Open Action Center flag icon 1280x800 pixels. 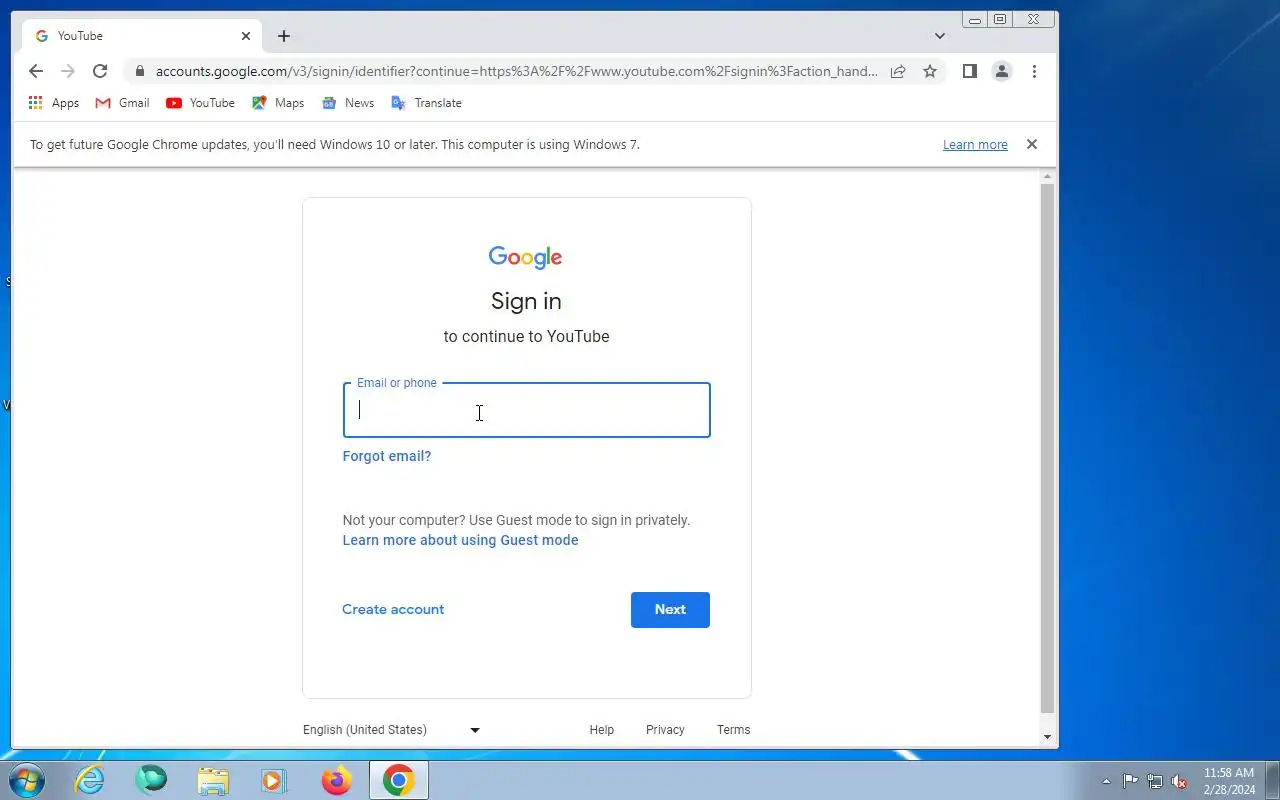(1130, 781)
